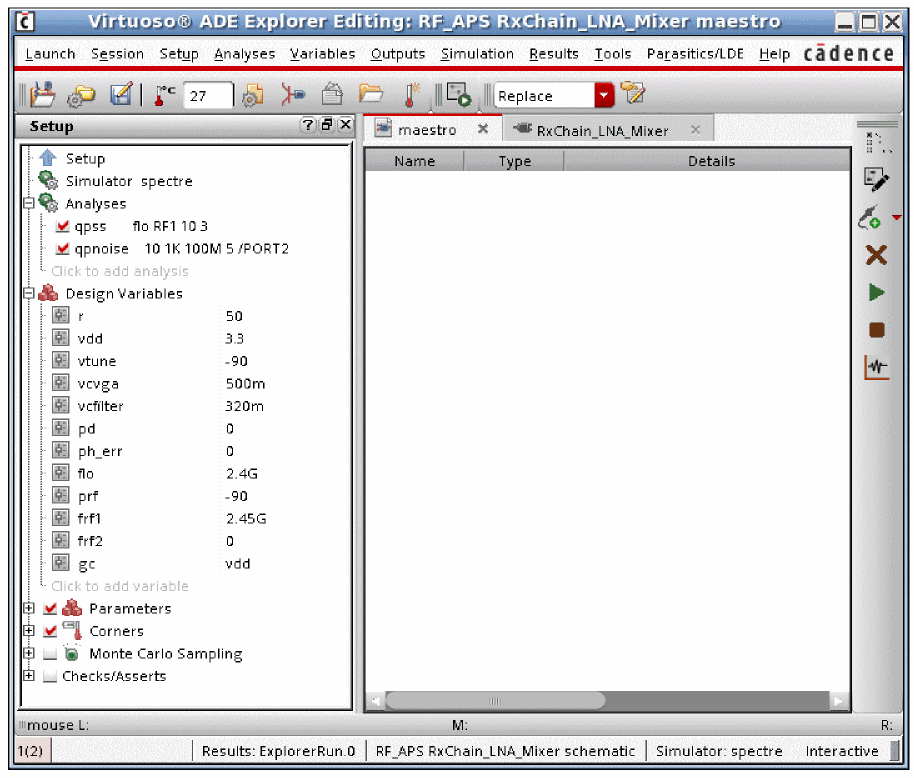Click the temperature input field showing 27
914x778 pixels.
(x=208, y=96)
